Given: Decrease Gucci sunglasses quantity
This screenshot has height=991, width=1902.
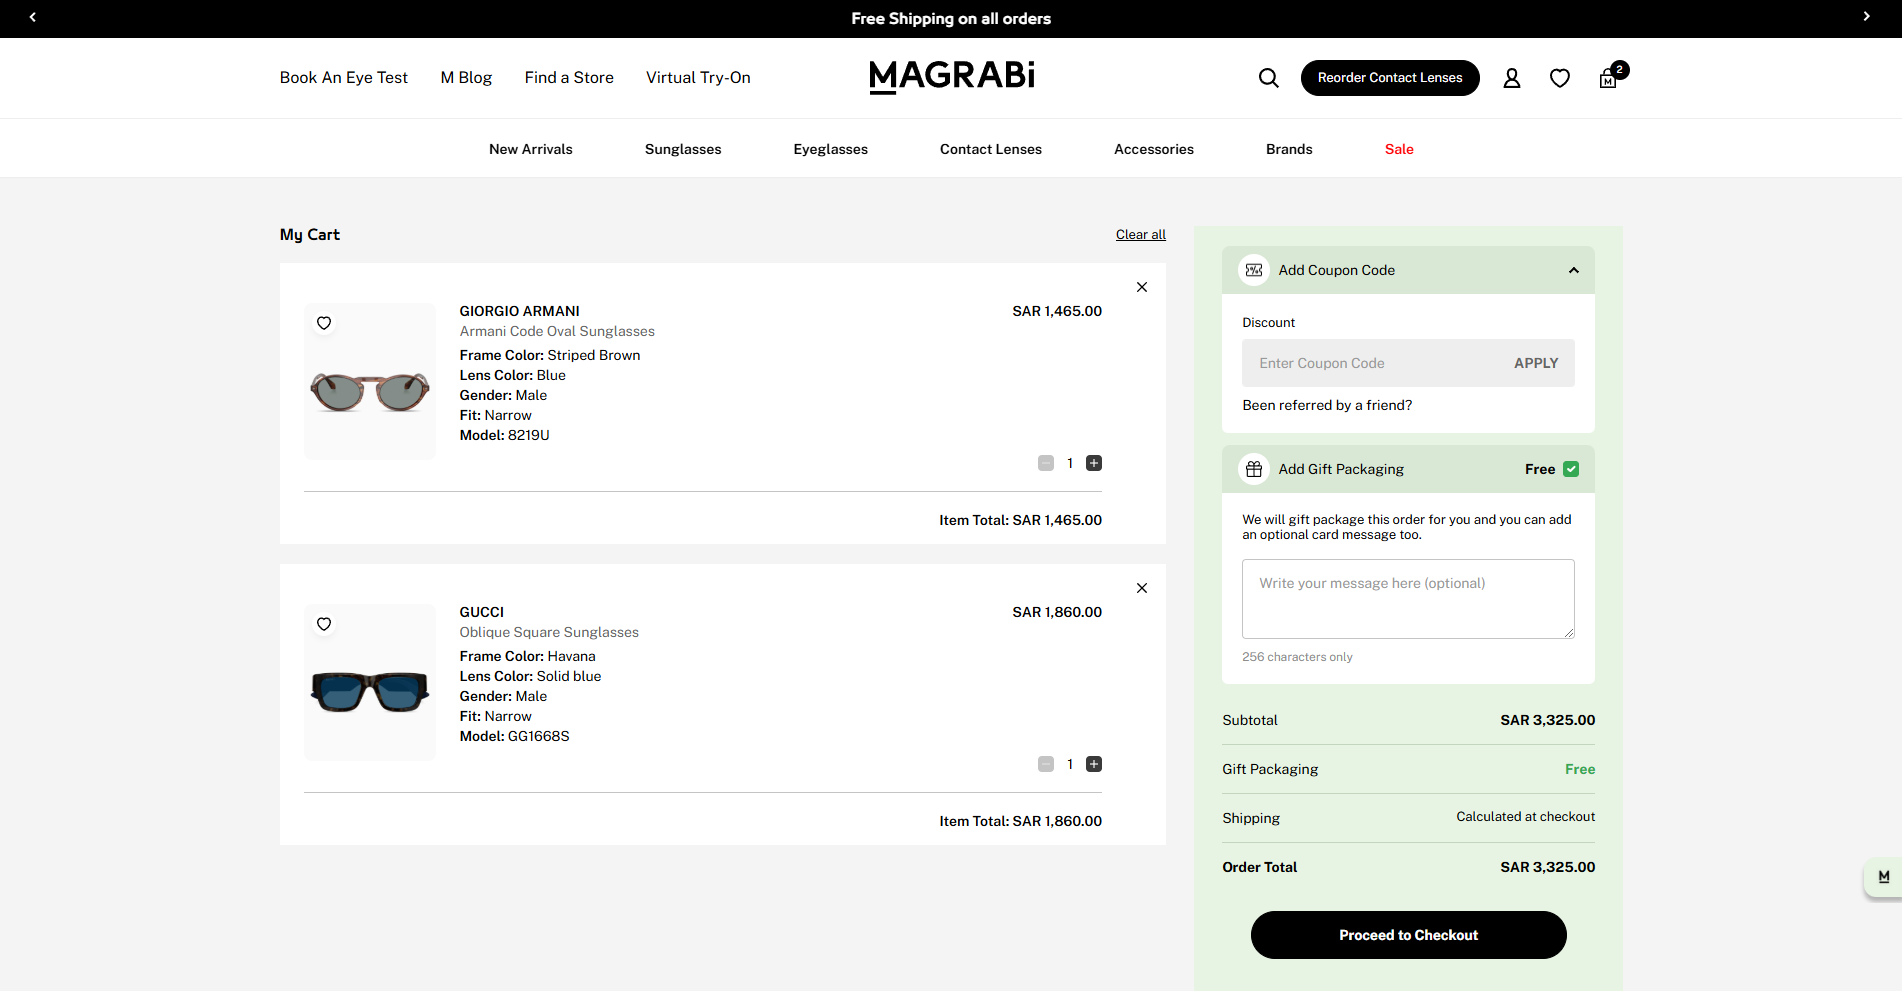Looking at the screenshot, I should (x=1046, y=764).
